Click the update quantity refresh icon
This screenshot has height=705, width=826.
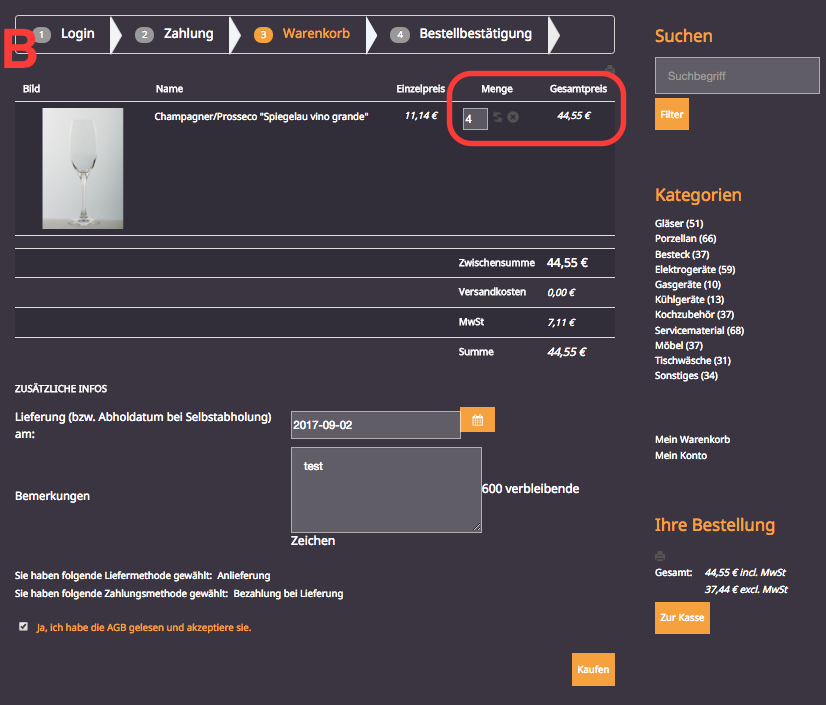(x=497, y=117)
